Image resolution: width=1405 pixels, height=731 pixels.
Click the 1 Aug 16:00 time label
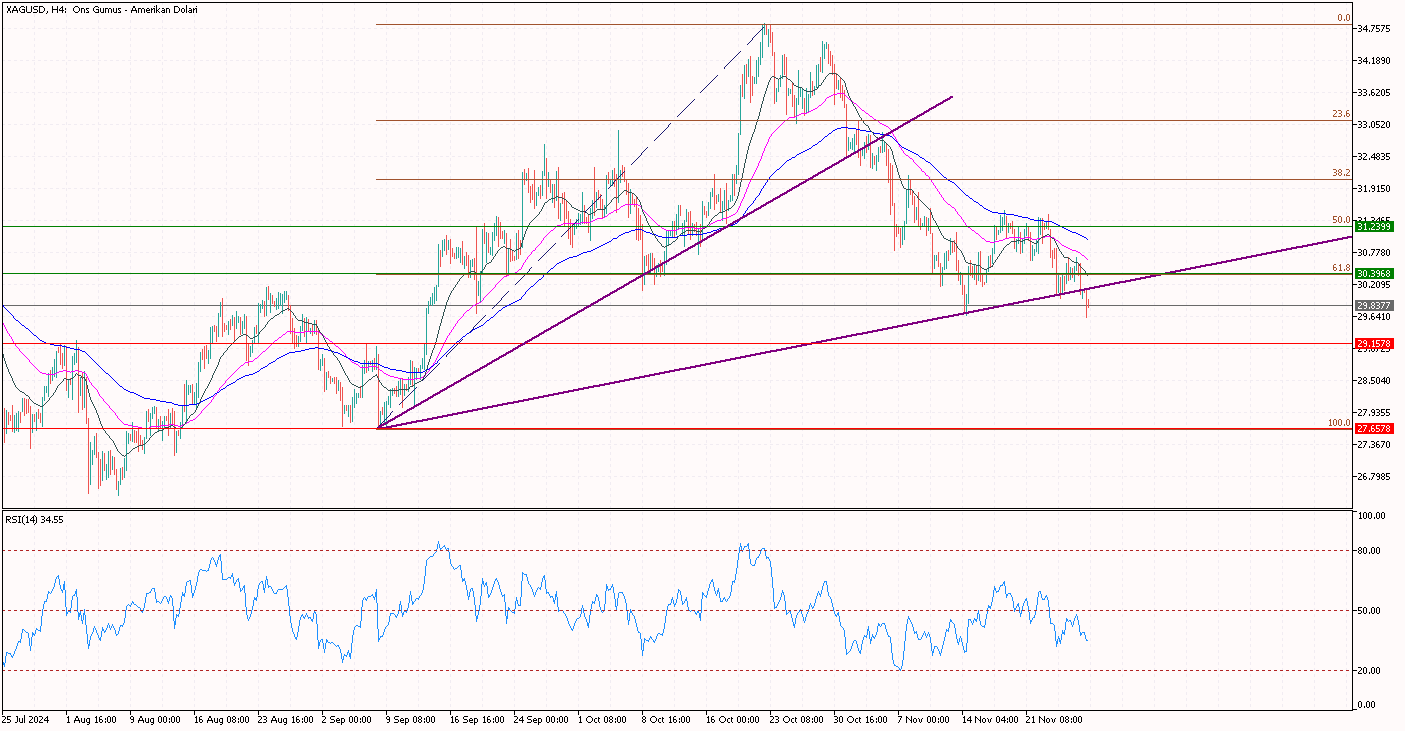pyautogui.click(x=91, y=720)
